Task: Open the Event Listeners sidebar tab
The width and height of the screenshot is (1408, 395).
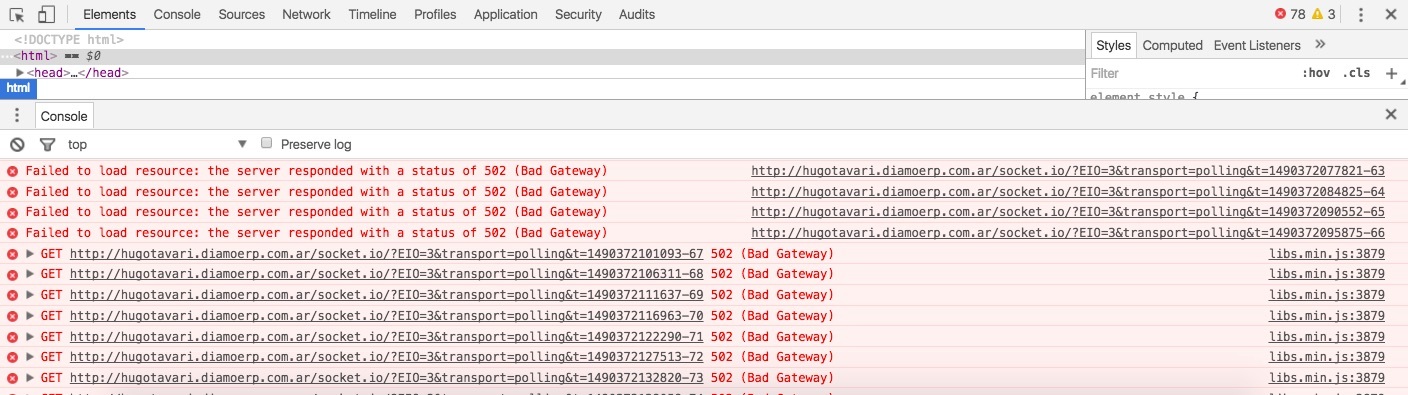Action: 1257,45
